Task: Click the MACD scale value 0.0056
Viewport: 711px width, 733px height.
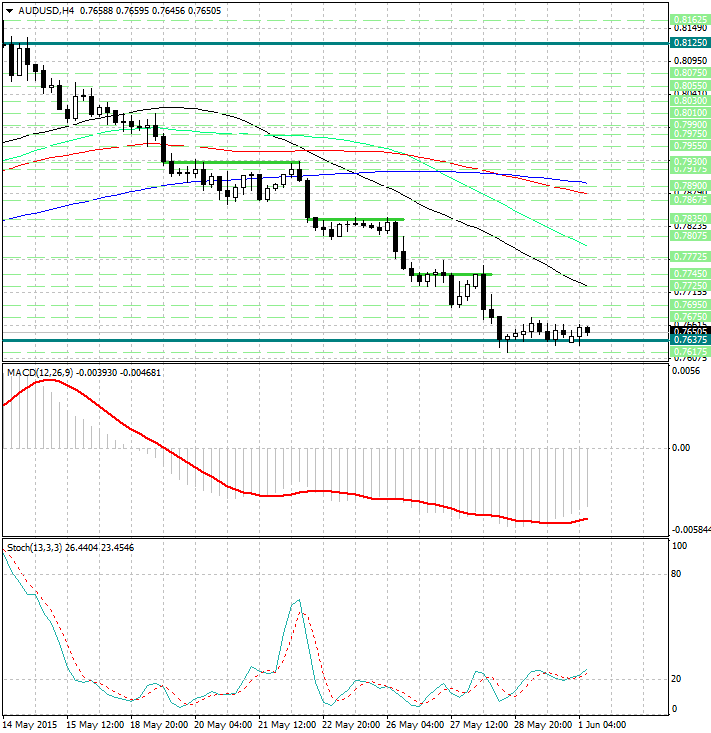Action: tap(686, 371)
